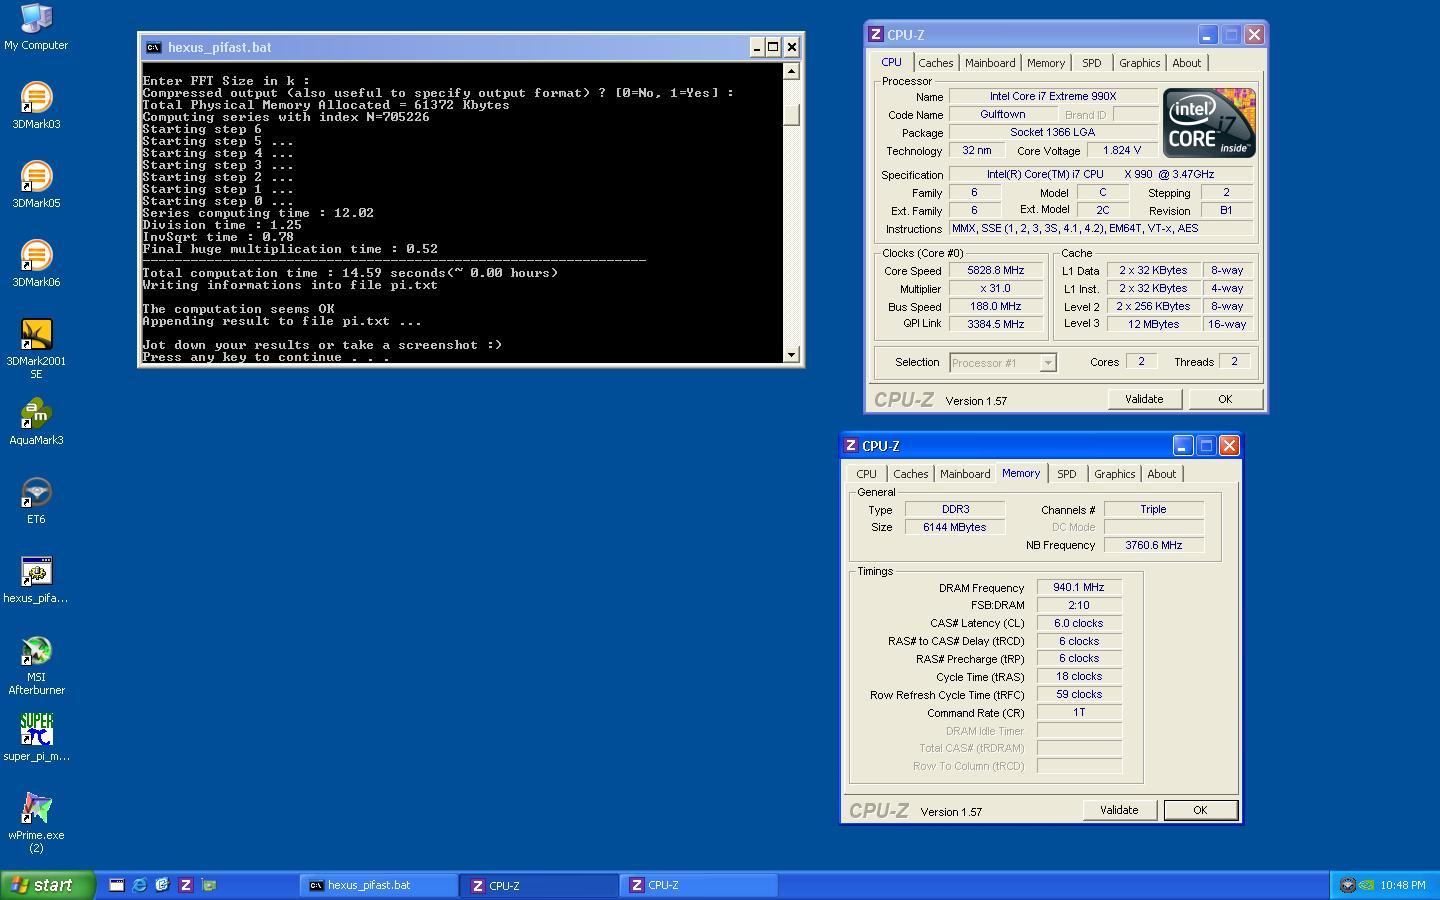Image resolution: width=1440 pixels, height=900 pixels.
Task: Switch to Graphics tab in lower CPU-Z window
Action: point(1115,474)
